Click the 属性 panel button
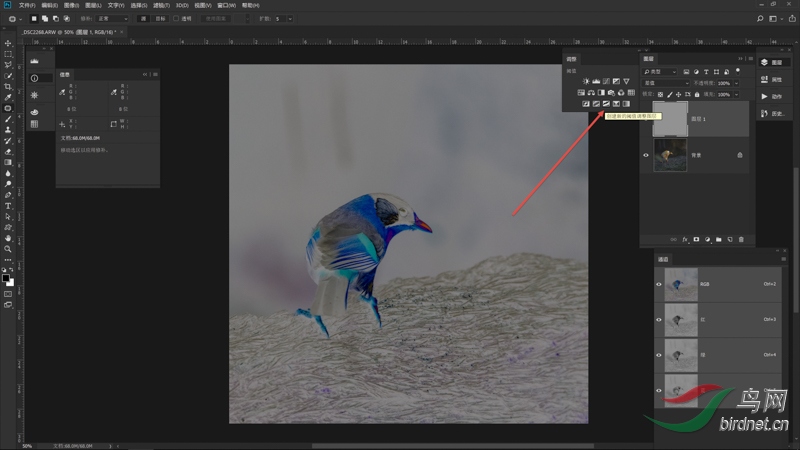Screen dimensions: 800x450 coord(770,79)
